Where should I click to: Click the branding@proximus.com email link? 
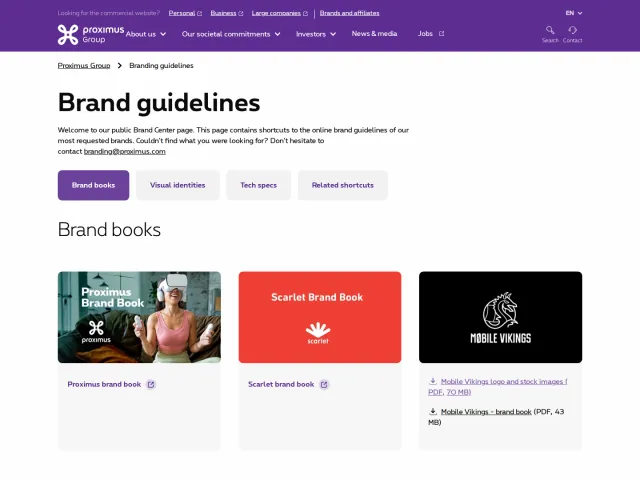tap(124, 151)
